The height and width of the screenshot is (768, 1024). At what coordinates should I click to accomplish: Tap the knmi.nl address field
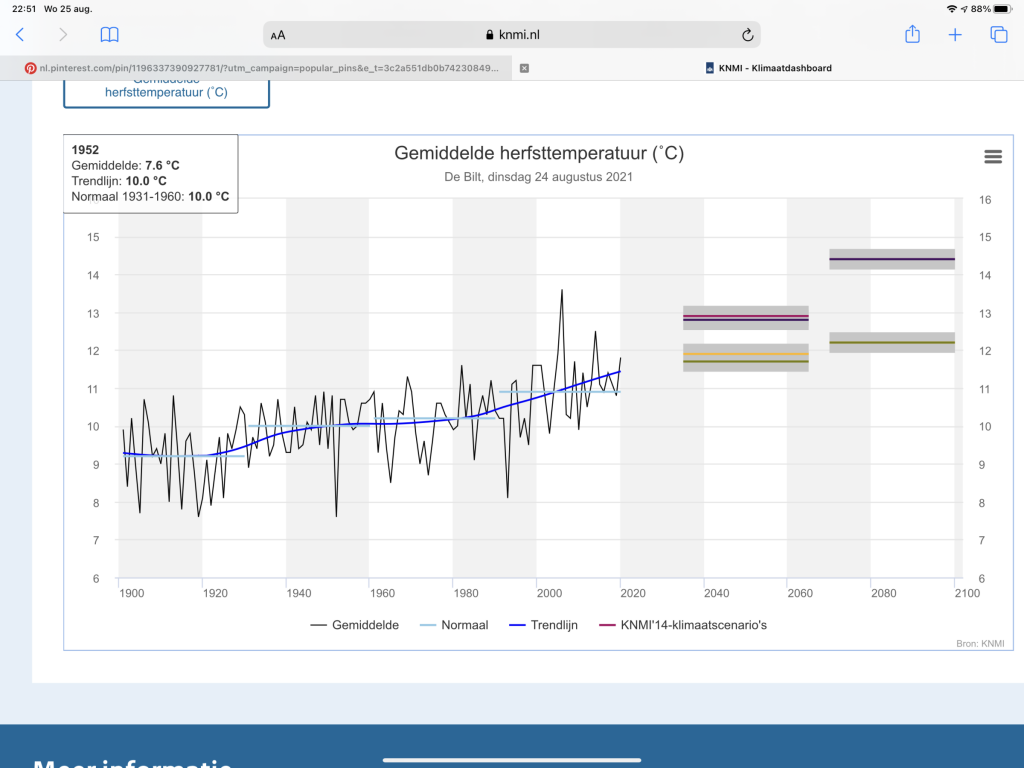(512, 35)
